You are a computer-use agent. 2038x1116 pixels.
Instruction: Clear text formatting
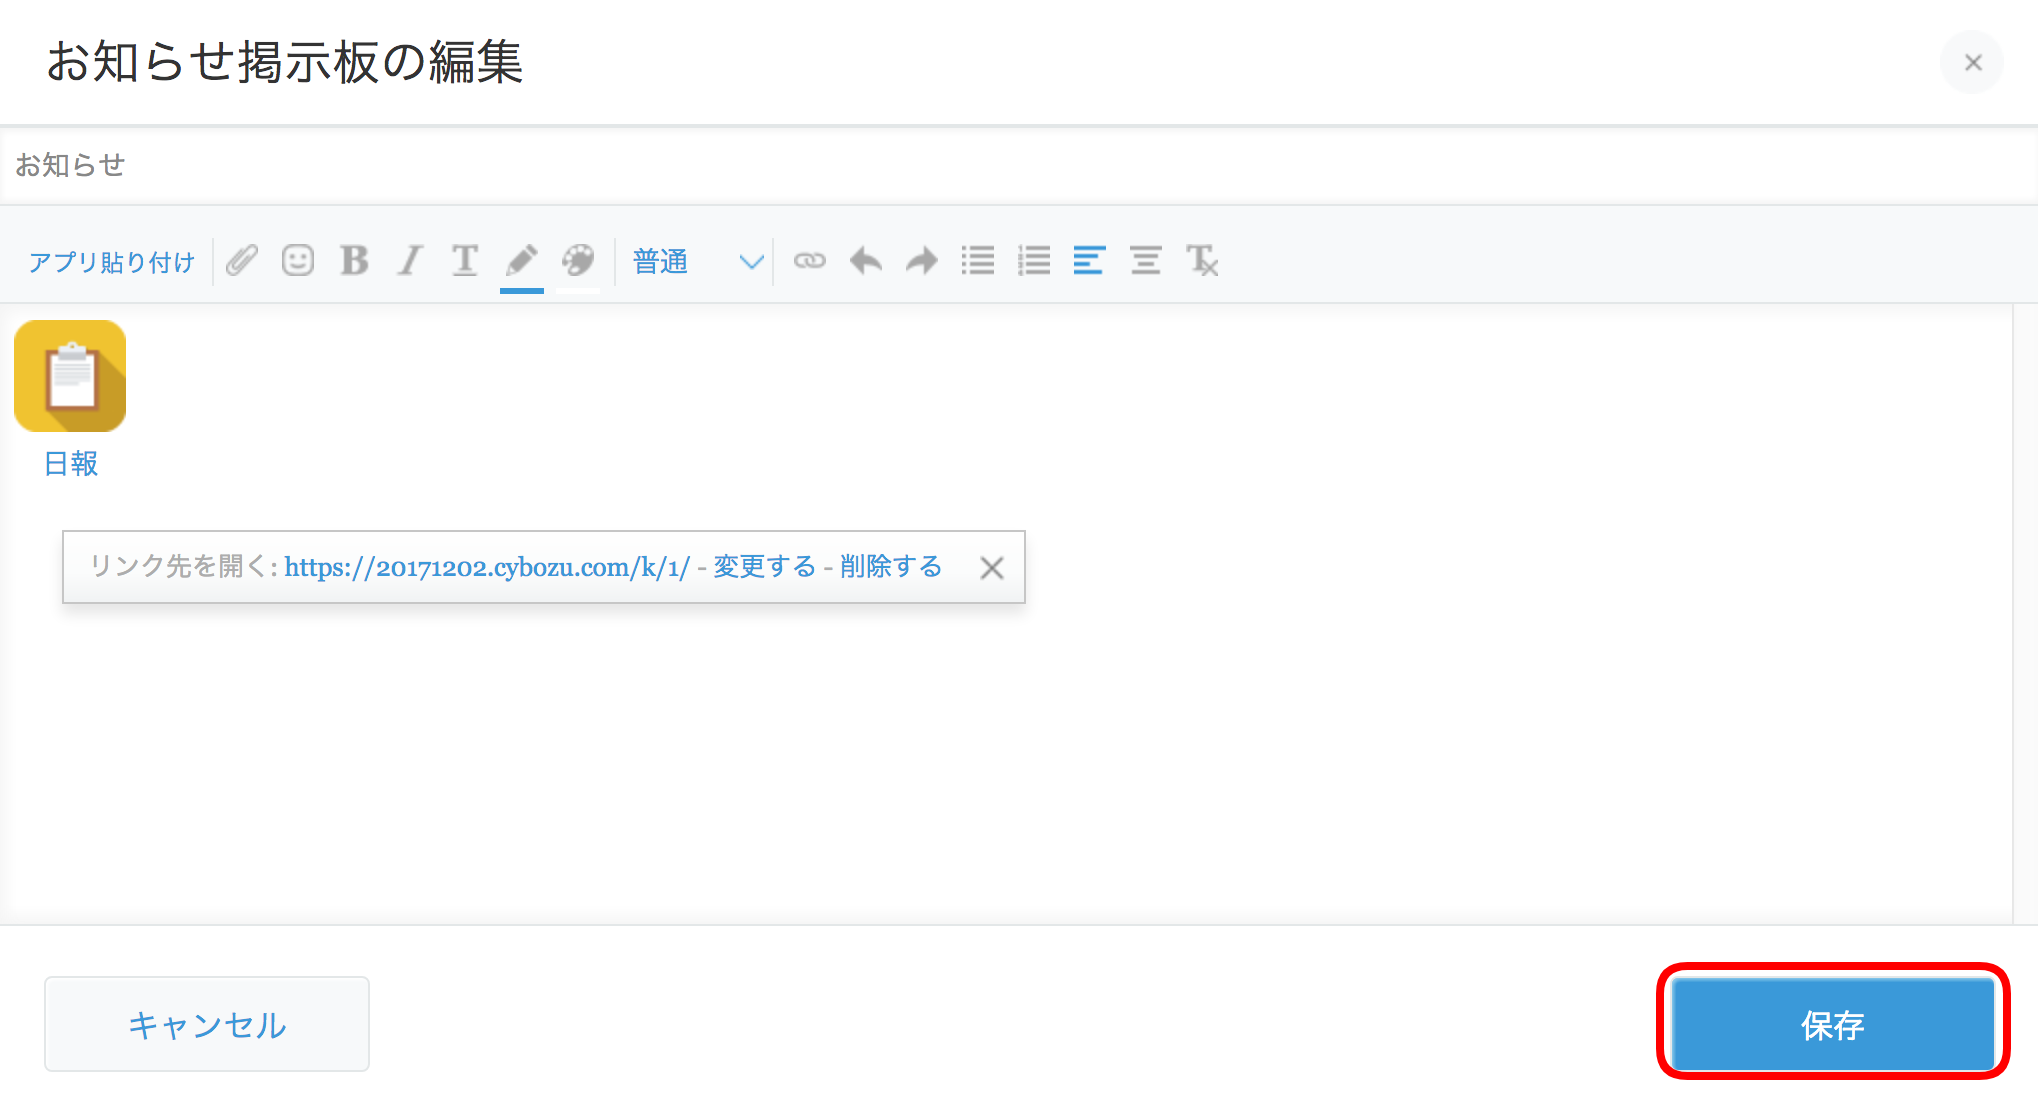pyautogui.click(x=1202, y=261)
